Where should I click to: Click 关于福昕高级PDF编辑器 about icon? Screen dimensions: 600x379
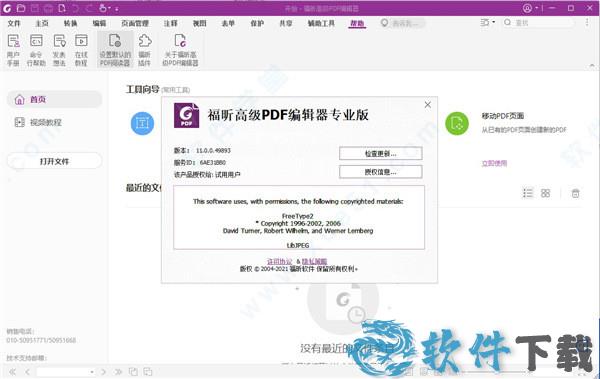pyautogui.click(x=180, y=50)
